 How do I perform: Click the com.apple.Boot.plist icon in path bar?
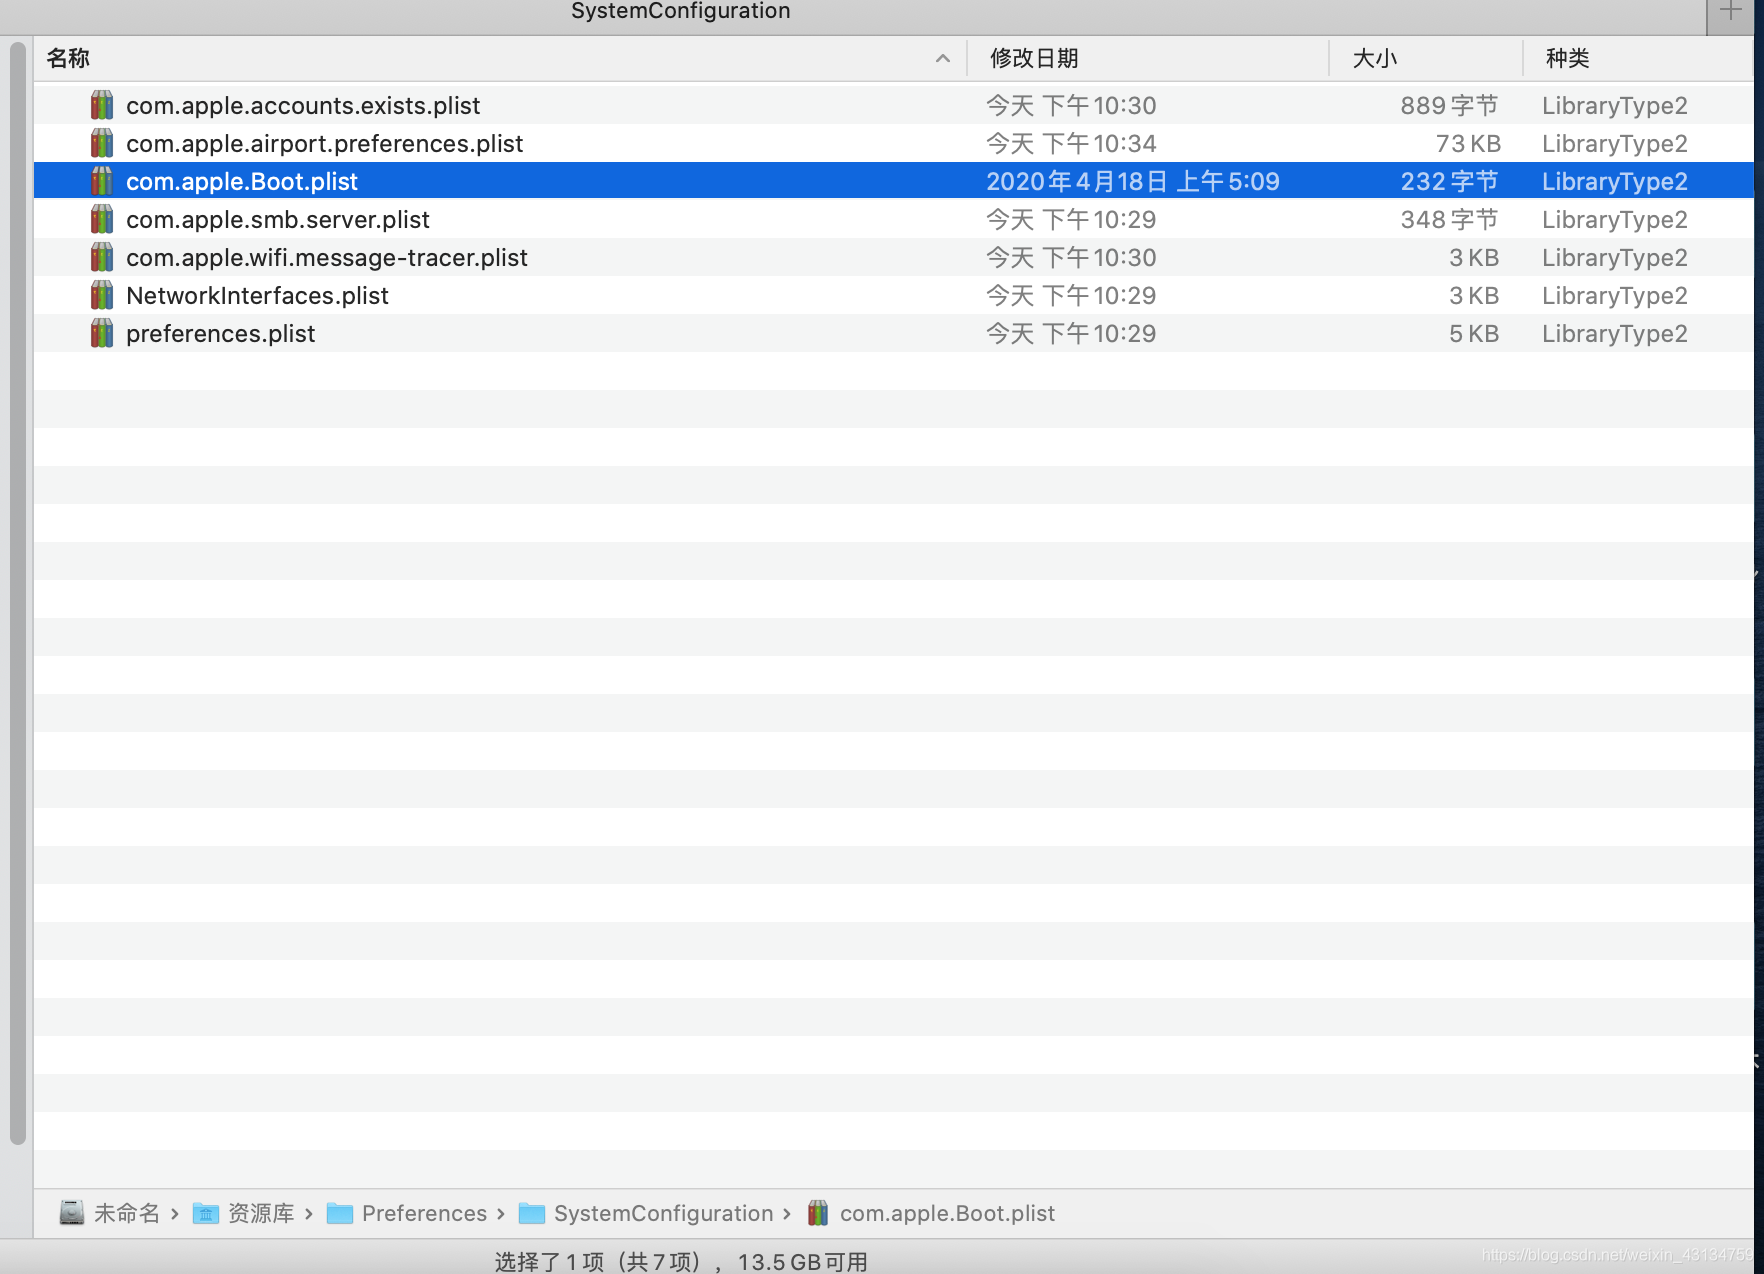coord(818,1213)
